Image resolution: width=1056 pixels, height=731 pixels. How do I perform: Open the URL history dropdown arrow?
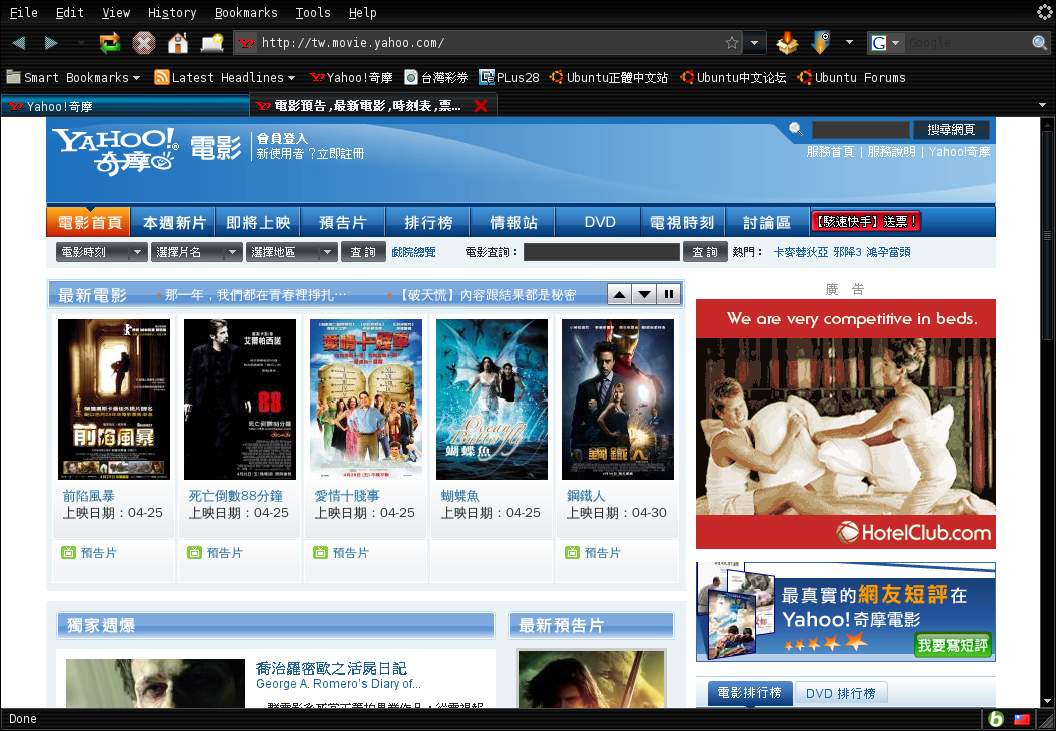[754, 43]
